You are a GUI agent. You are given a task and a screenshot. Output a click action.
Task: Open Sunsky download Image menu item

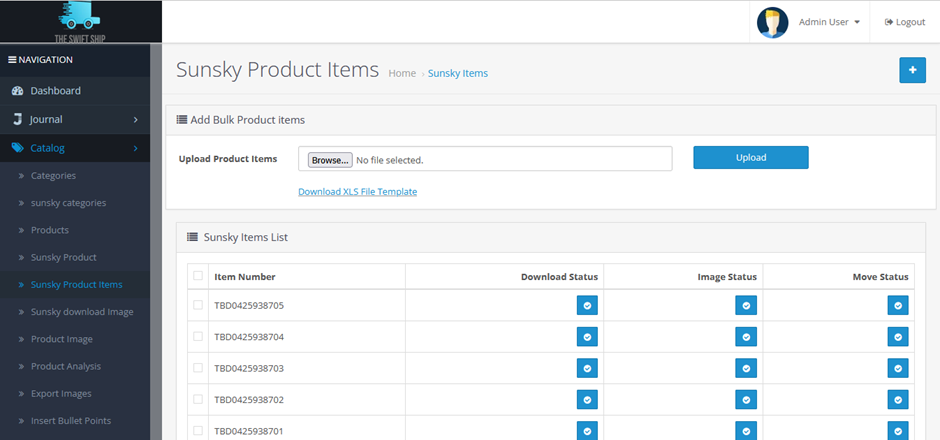[x=82, y=312]
